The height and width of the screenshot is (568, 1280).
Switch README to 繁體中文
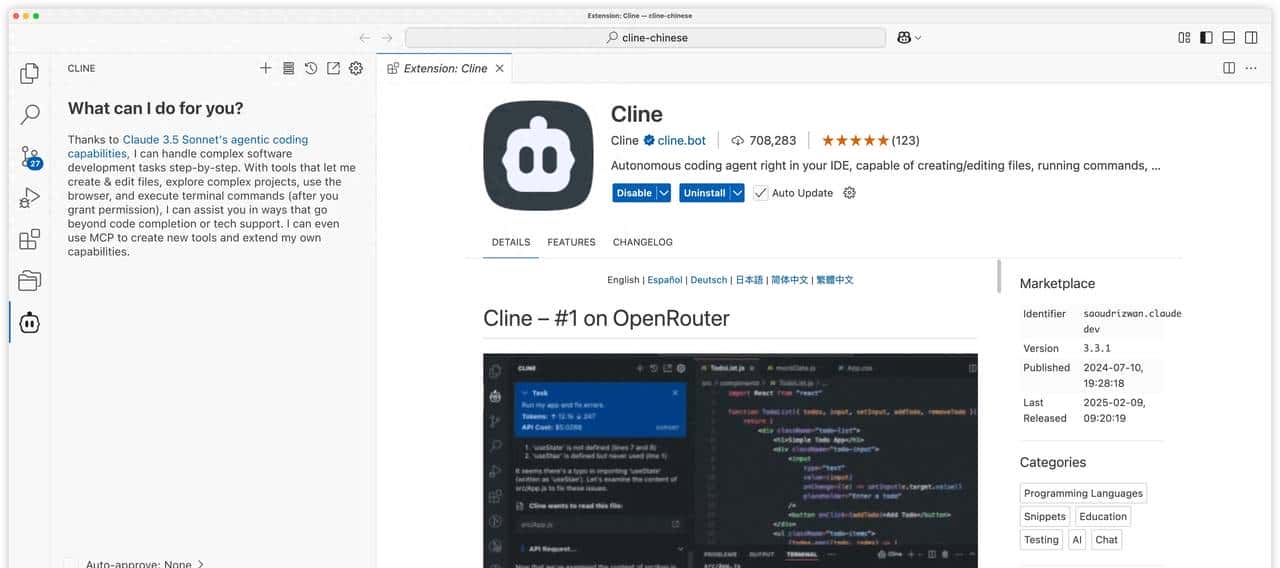pyautogui.click(x=835, y=280)
